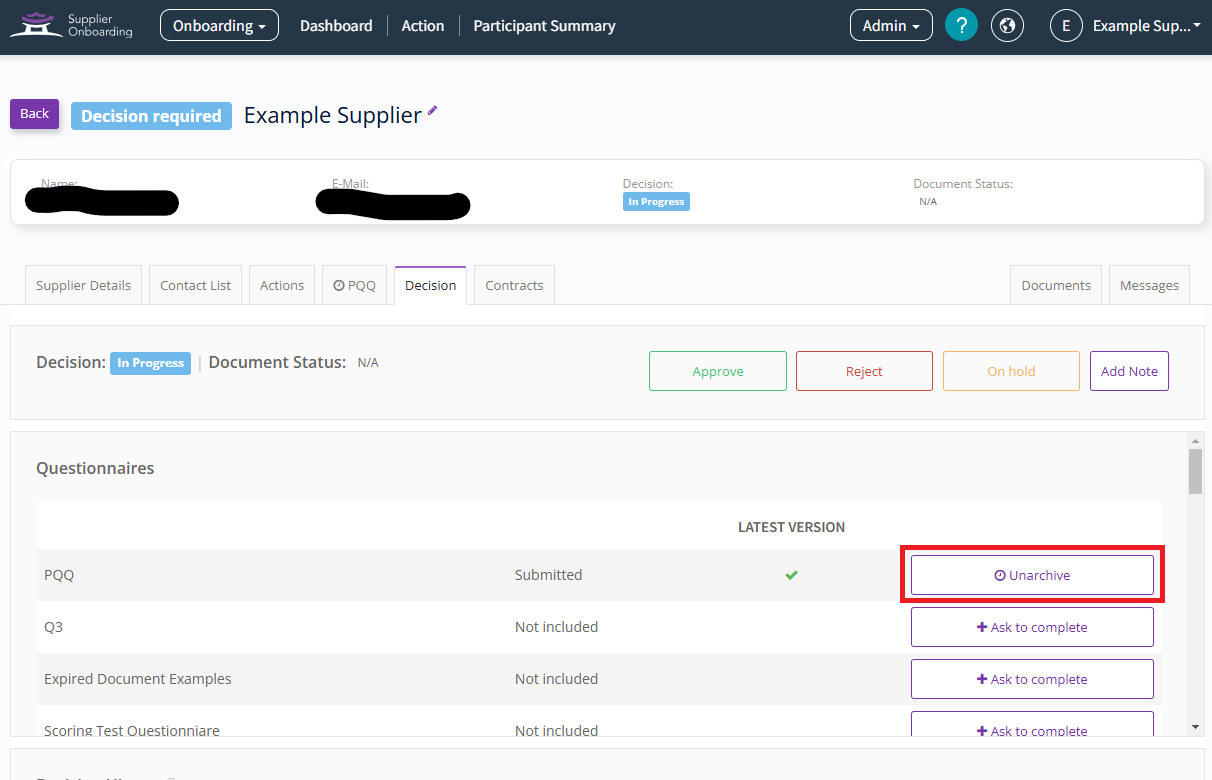Viewport: 1212px width, 780px height.
Task: Open Participant Summary page
Action: pos(544,25)
